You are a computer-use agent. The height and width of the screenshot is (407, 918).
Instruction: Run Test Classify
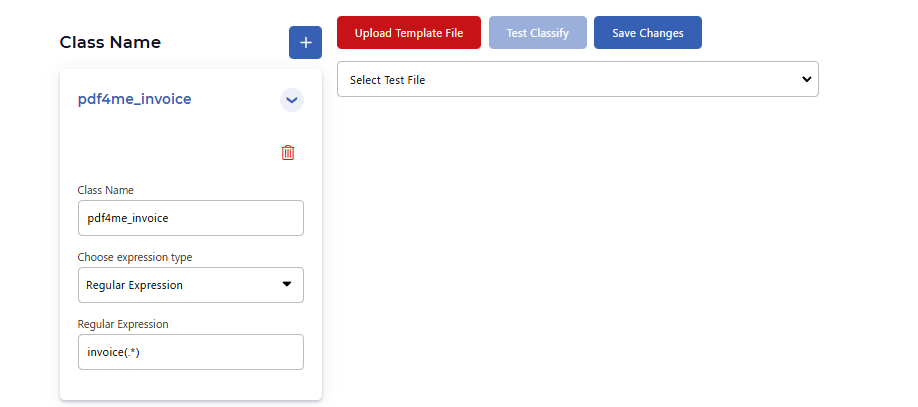coord(537,33)
